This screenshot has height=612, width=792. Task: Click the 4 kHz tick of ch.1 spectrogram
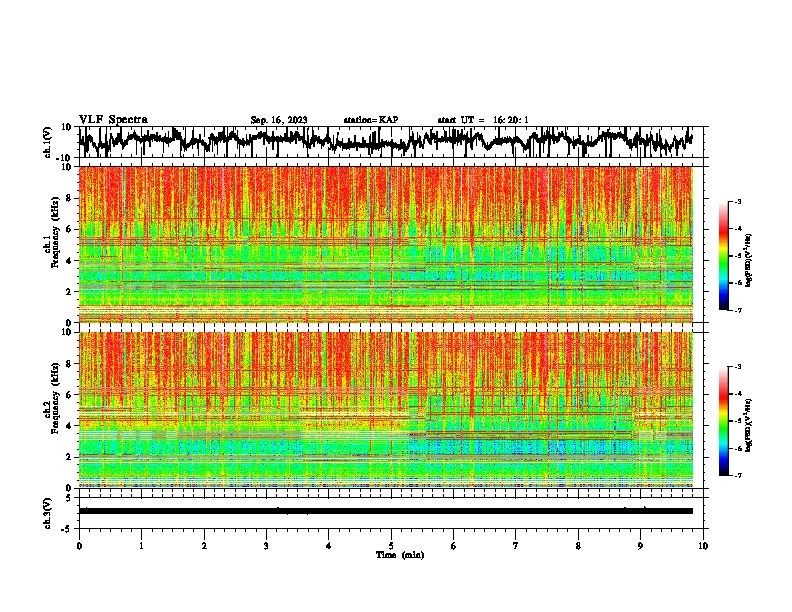point(70,261)
